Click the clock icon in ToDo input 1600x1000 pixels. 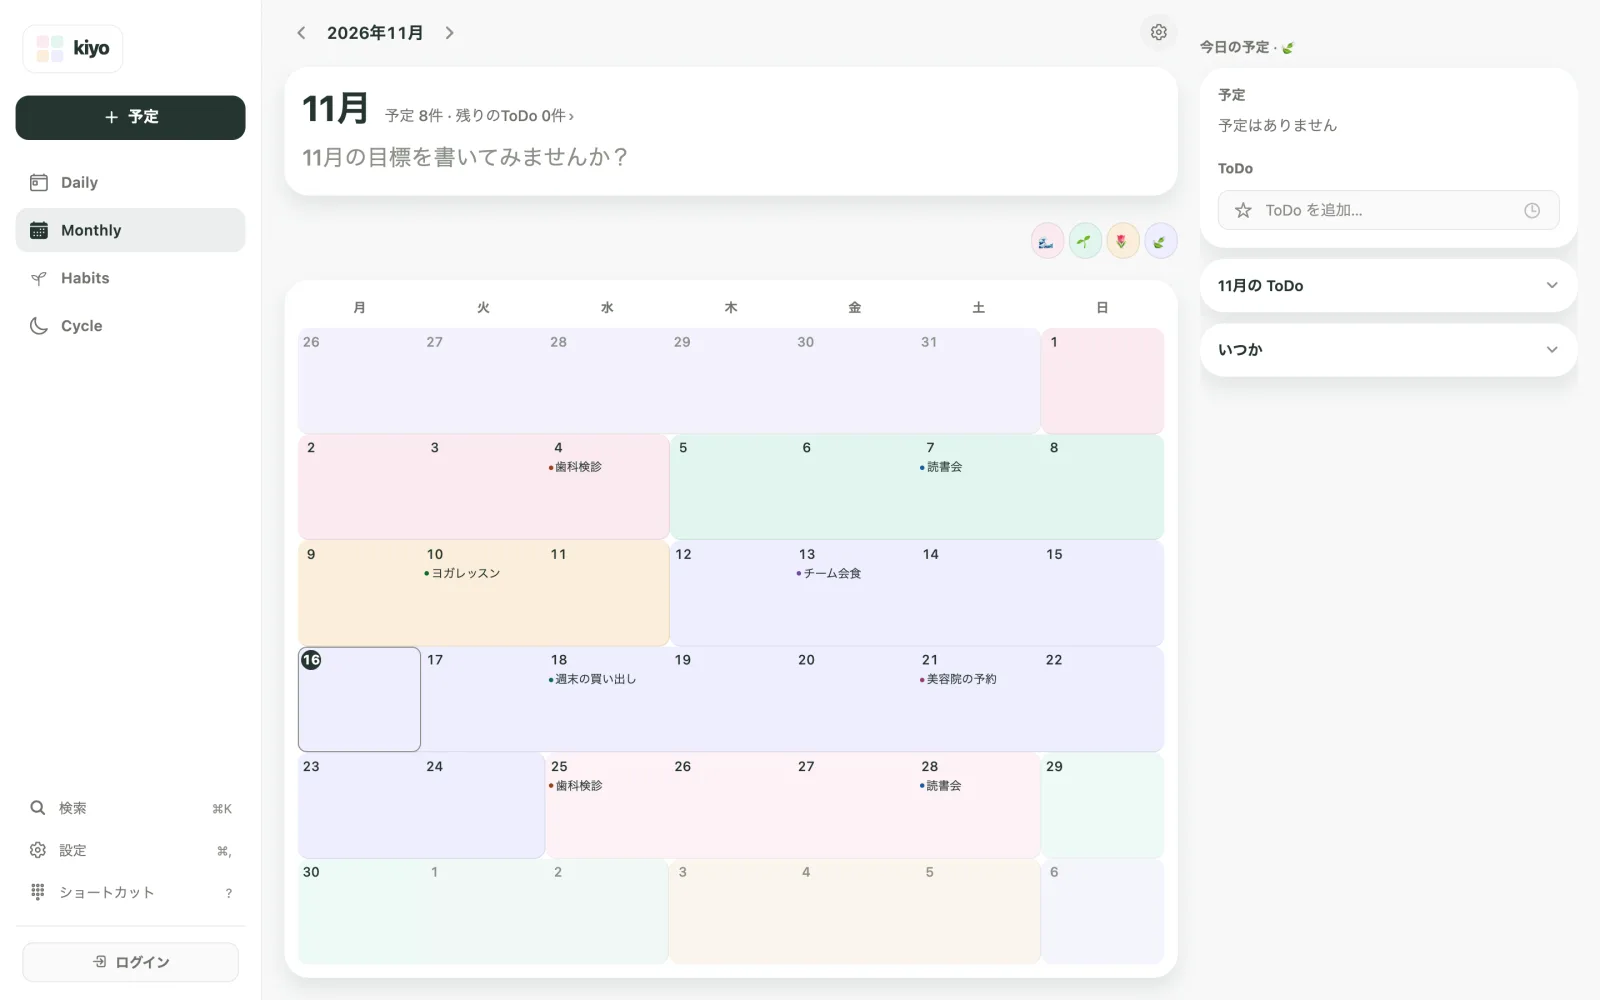pyautogui.click(x=1531, y=210)
